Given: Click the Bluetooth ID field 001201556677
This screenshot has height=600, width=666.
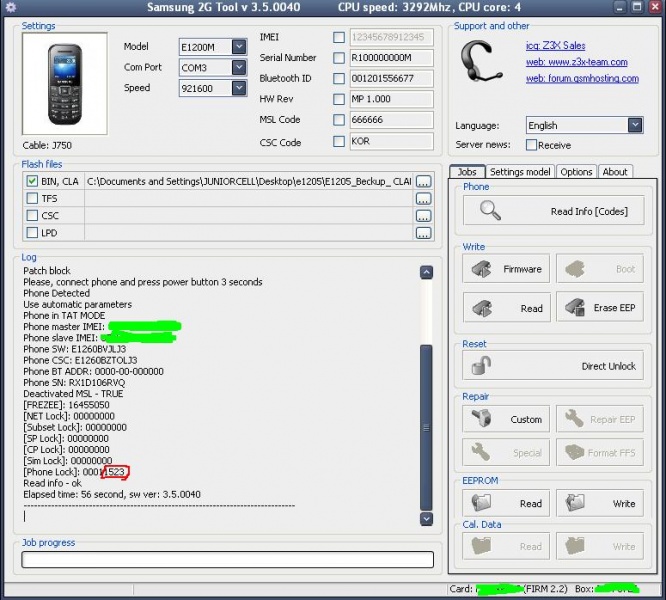Looking at the screenshot, I should tap(391, 78).
